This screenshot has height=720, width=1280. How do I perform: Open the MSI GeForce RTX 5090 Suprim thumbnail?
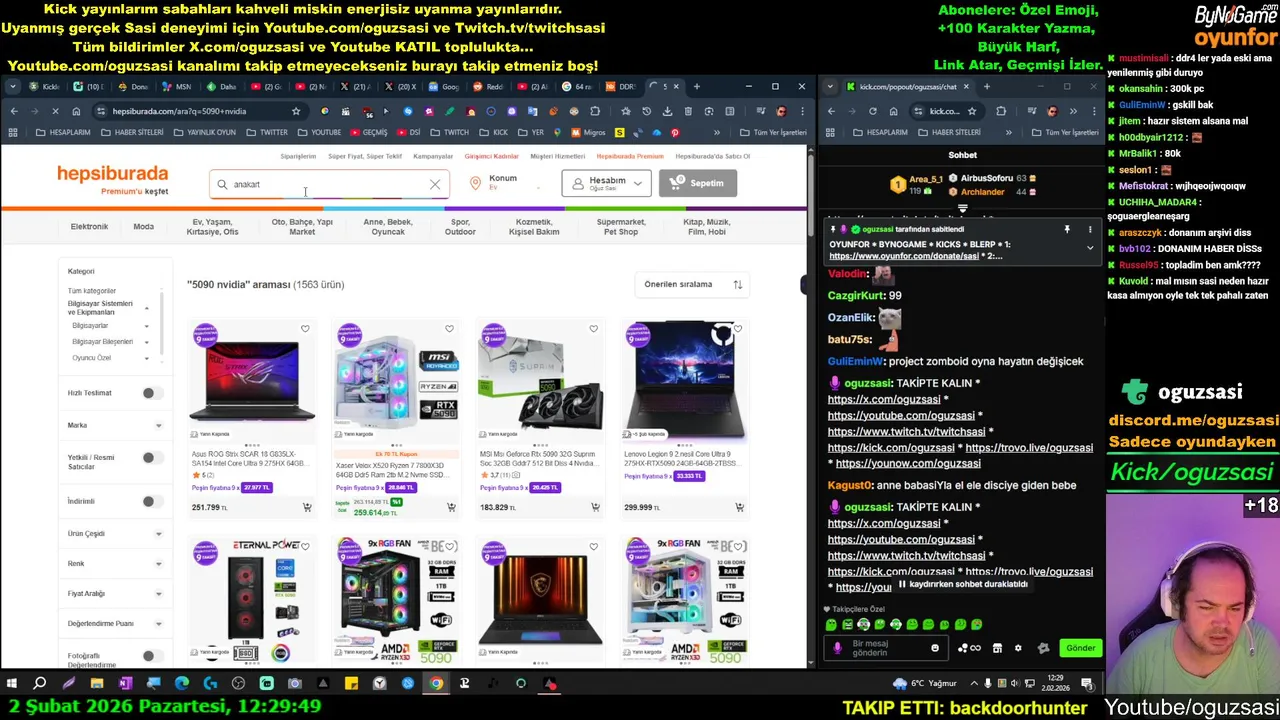[x=540, y=382]
